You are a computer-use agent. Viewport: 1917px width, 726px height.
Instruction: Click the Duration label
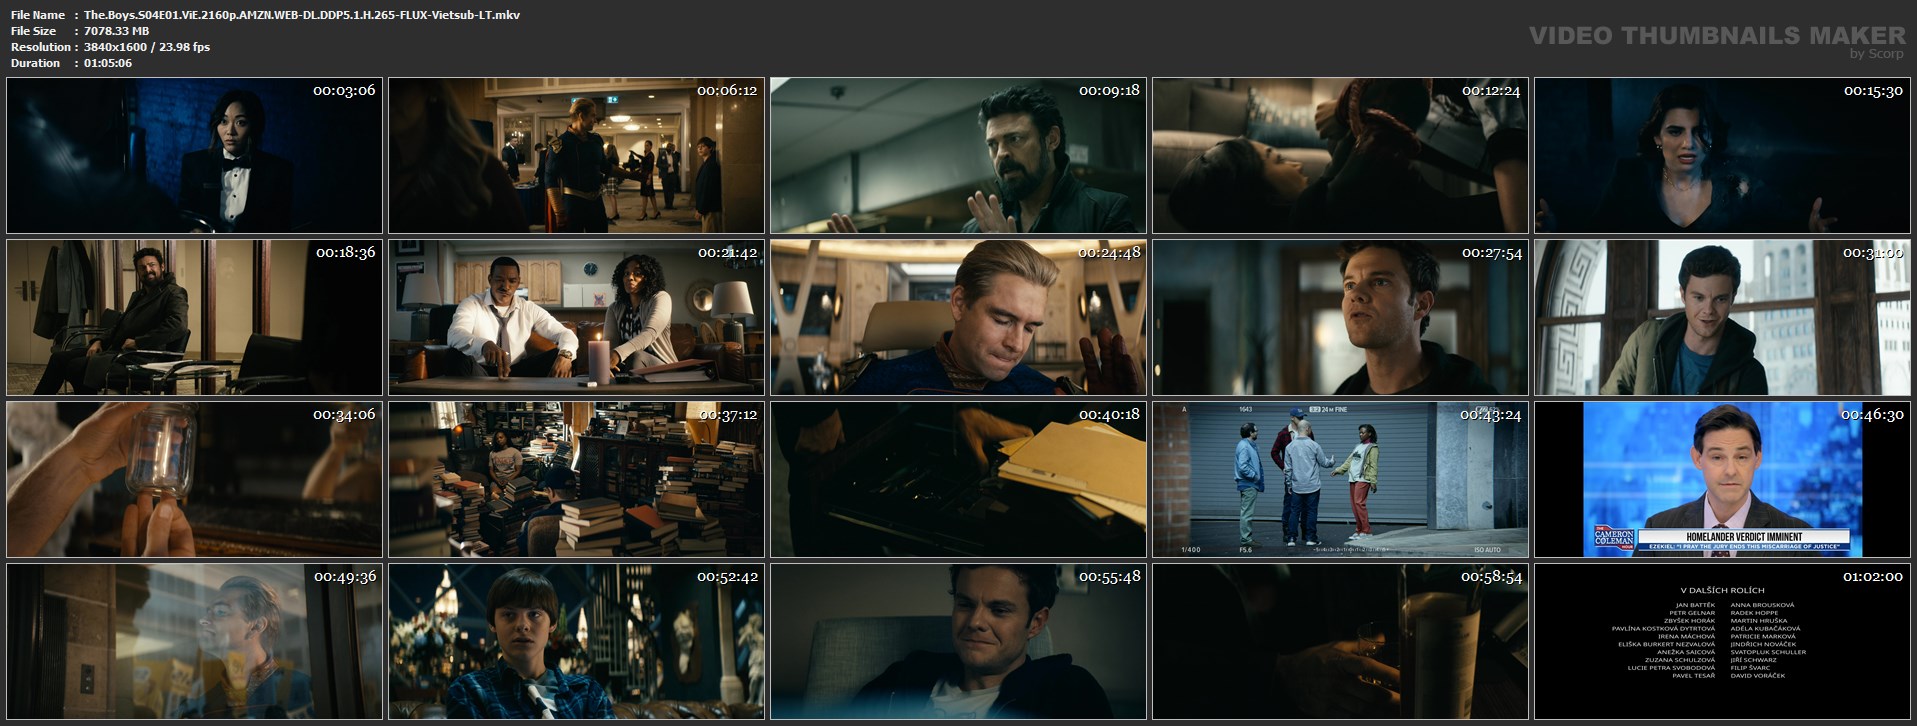click(x=35, y=63)
